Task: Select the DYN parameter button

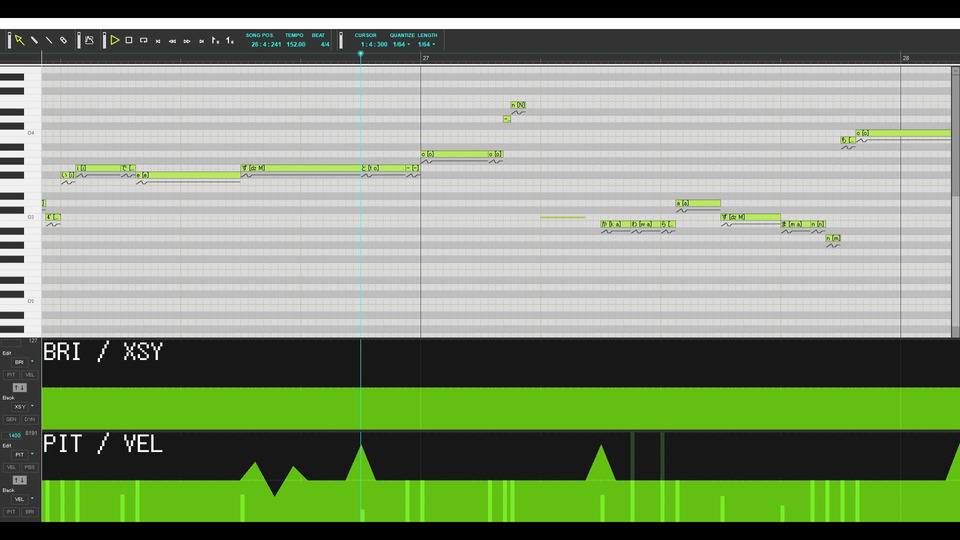Action: point(29,419)
